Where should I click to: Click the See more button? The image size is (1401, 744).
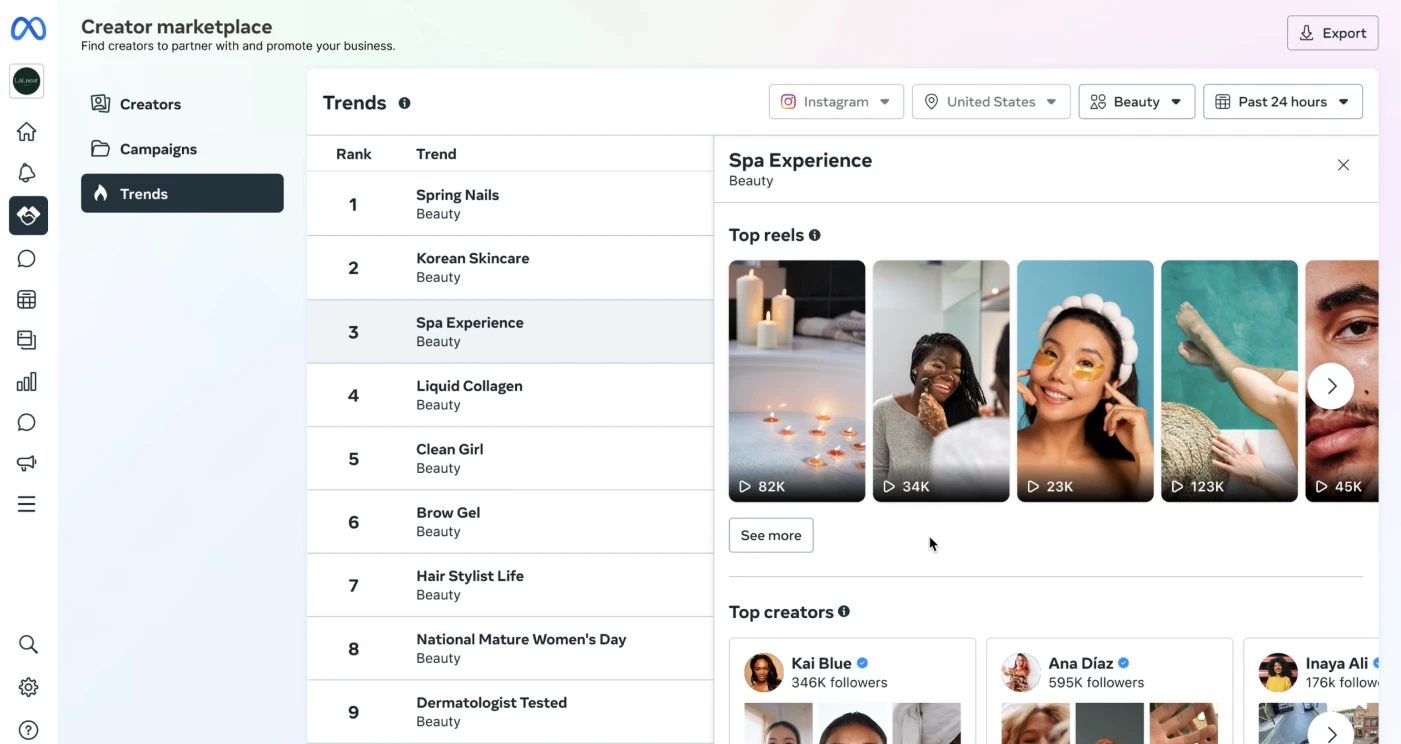point(771,535)
